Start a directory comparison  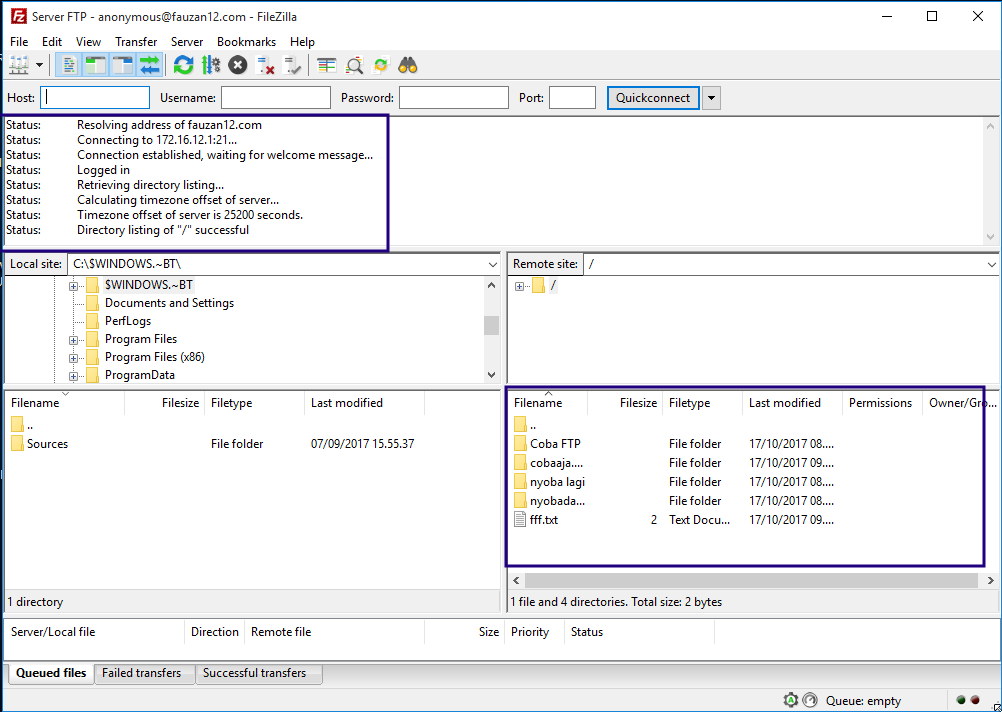click(354, 64)
